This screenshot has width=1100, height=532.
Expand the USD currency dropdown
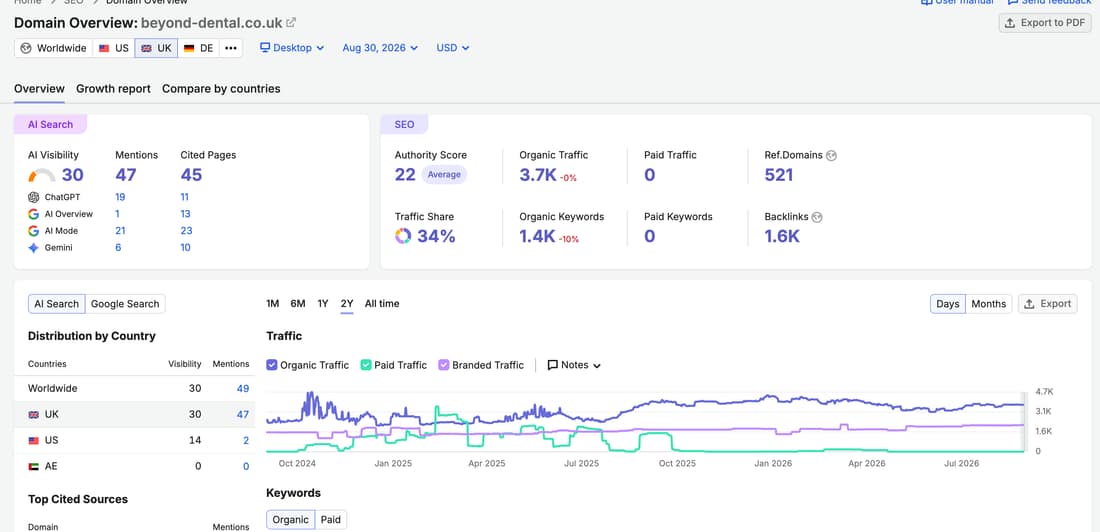[452, 48]
